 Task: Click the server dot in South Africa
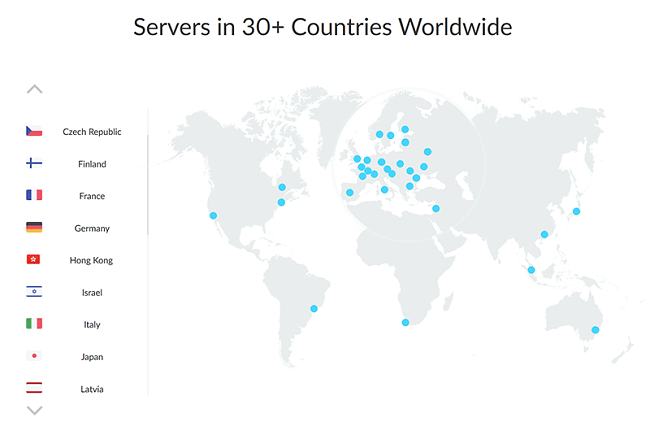pos(405,322)
